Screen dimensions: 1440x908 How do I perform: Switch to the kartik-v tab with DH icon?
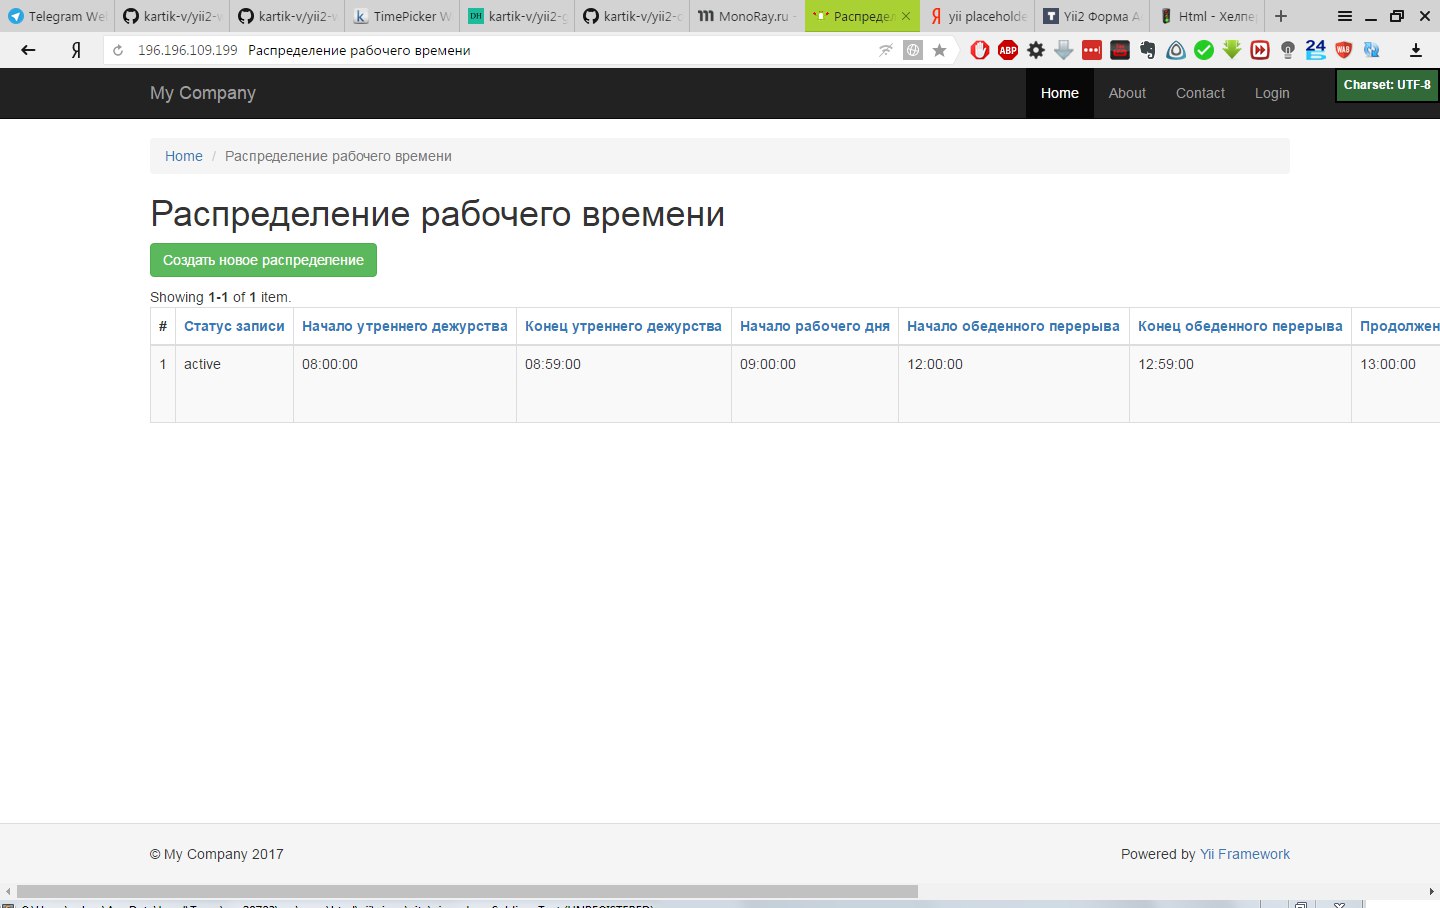coord(517,16)
